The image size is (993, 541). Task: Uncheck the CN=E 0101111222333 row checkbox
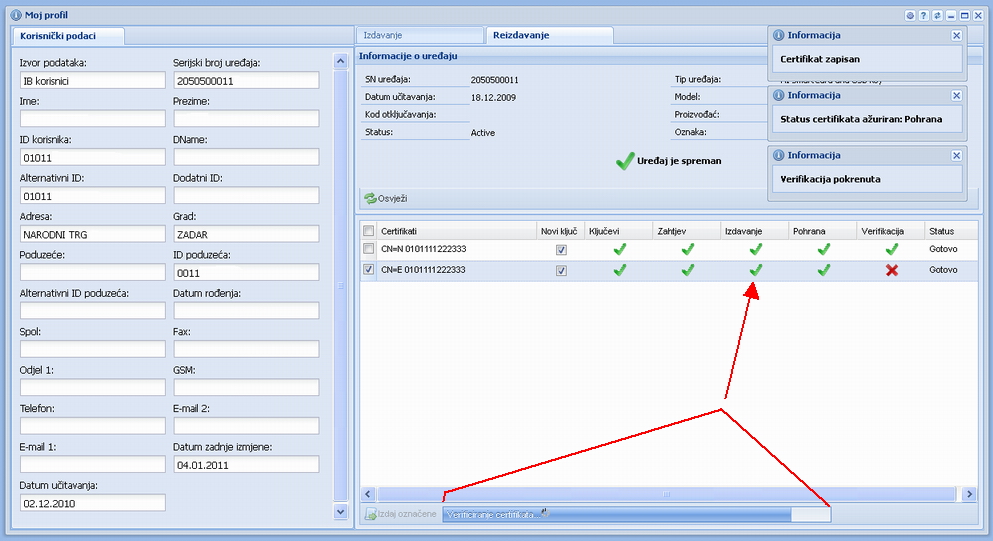(369, 270)
